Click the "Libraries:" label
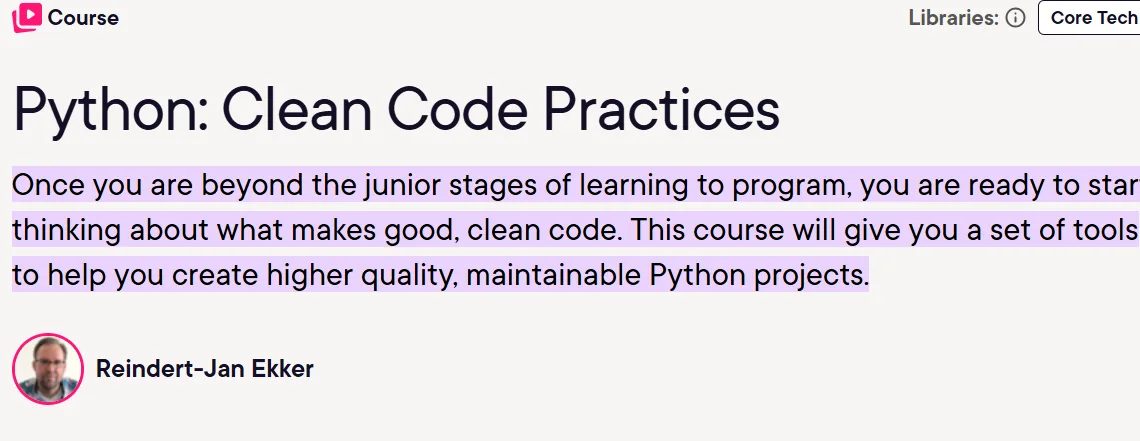 tap(953, 18)
